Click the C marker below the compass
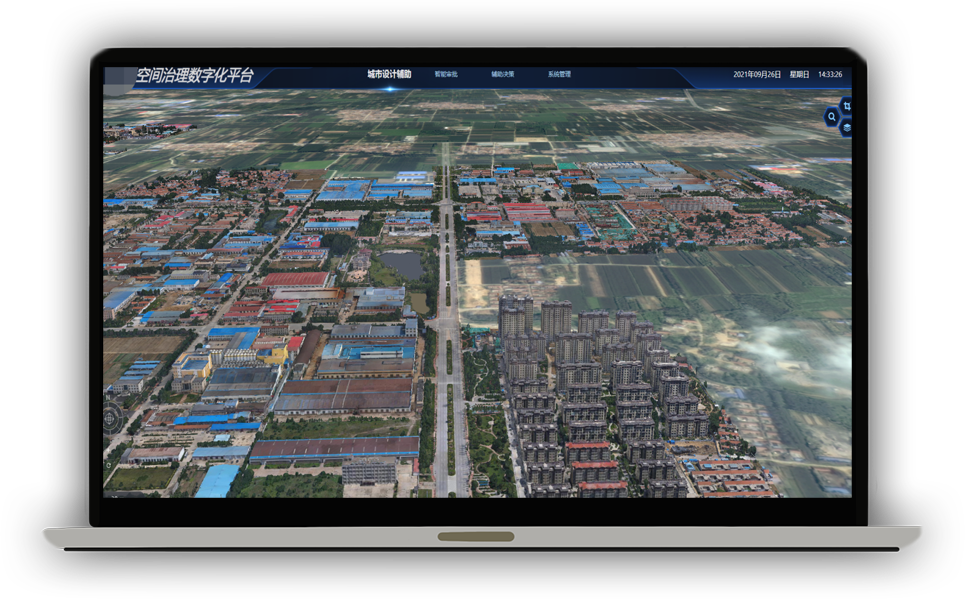 pos(109,465)
